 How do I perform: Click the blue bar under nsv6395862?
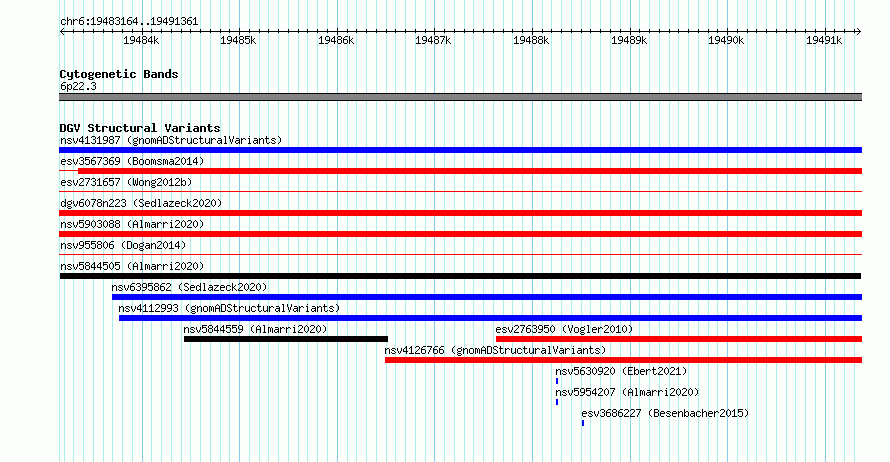(x=487, y=297)
